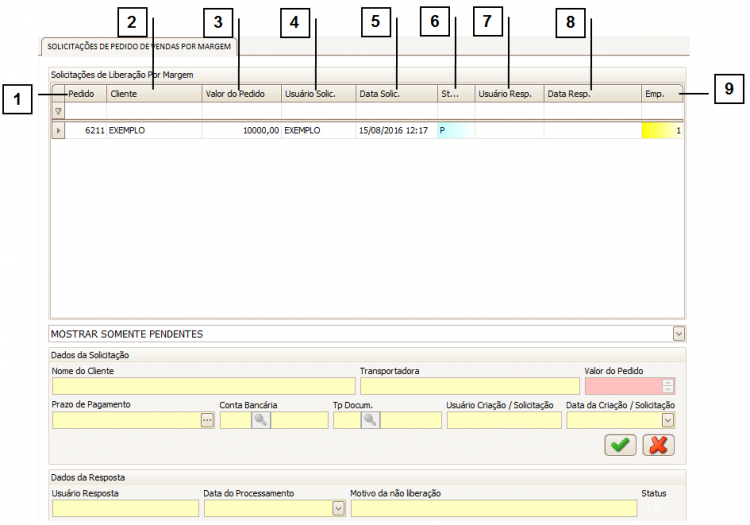Viewport: 750px width, 525px height.
Task: Open the Data do Processamento dropdown
Action: pyautogui.click(x=338, y=508)
